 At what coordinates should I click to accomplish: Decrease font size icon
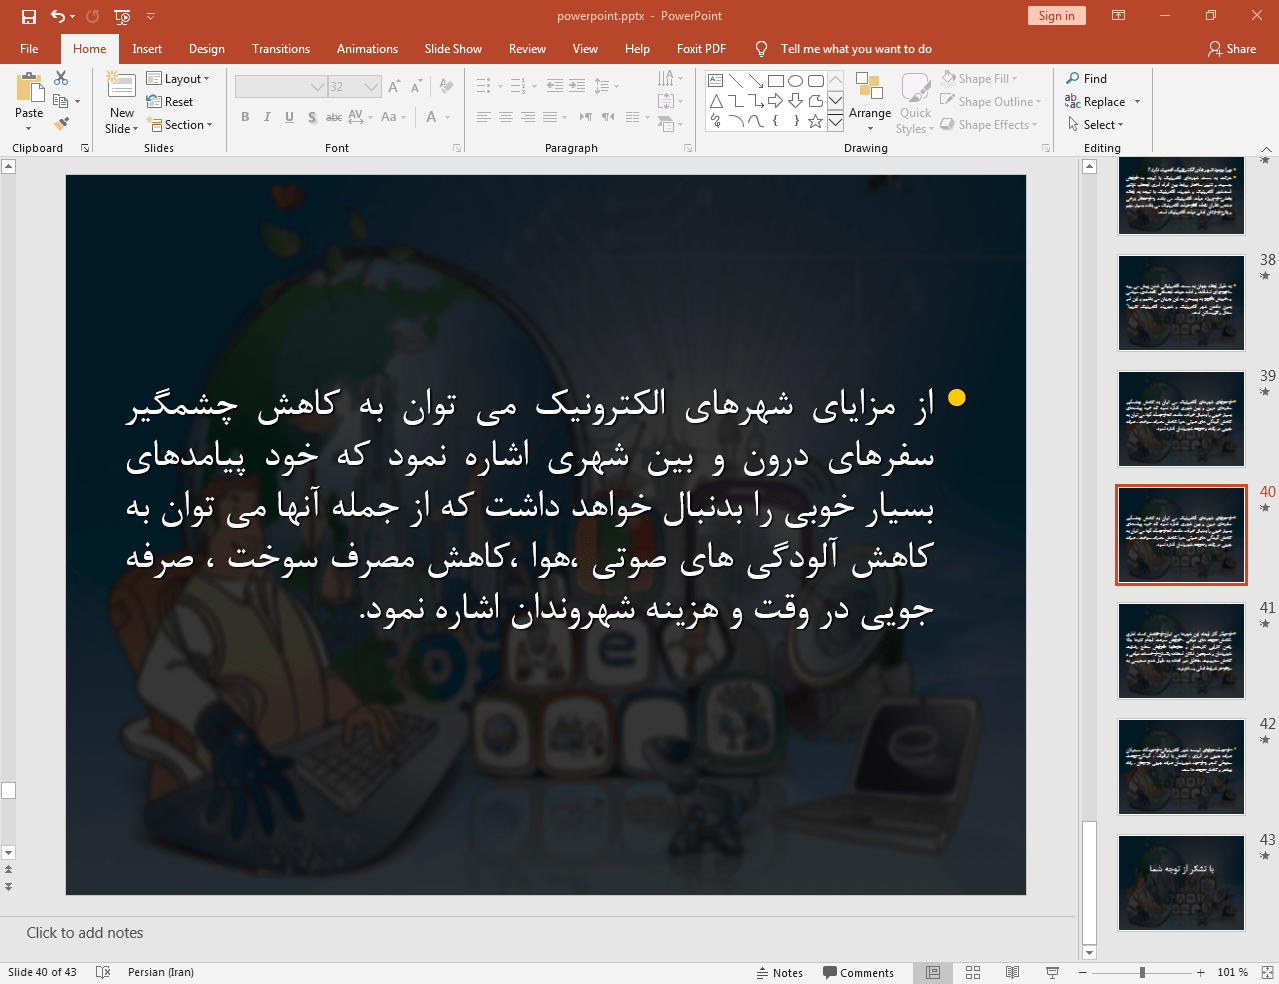pyautogui.click(x=416, y=87)
